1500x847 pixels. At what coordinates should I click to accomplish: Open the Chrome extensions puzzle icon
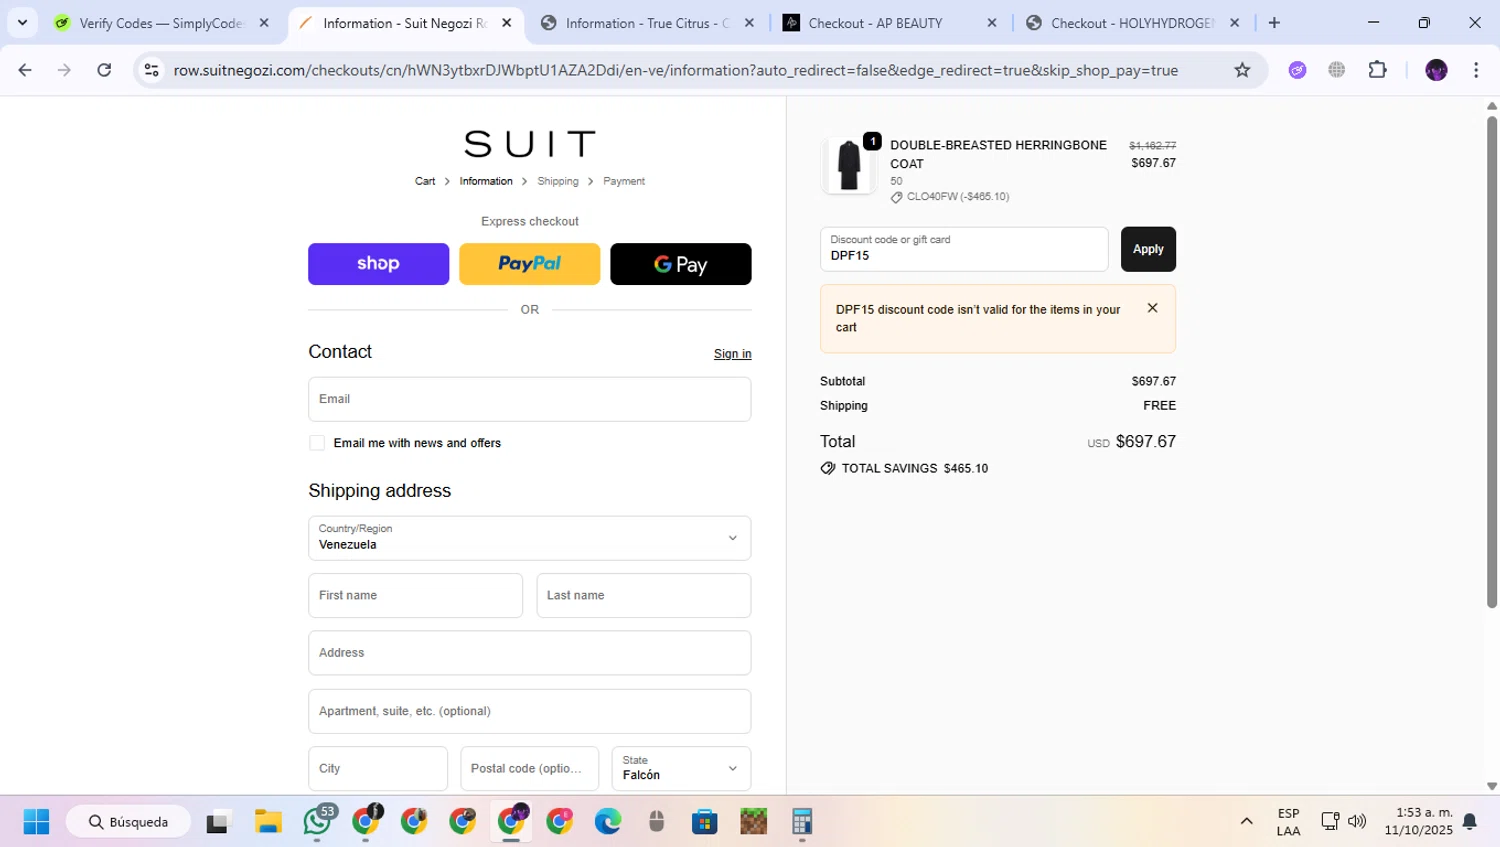pyautogui.click(x=1377, y=70)
